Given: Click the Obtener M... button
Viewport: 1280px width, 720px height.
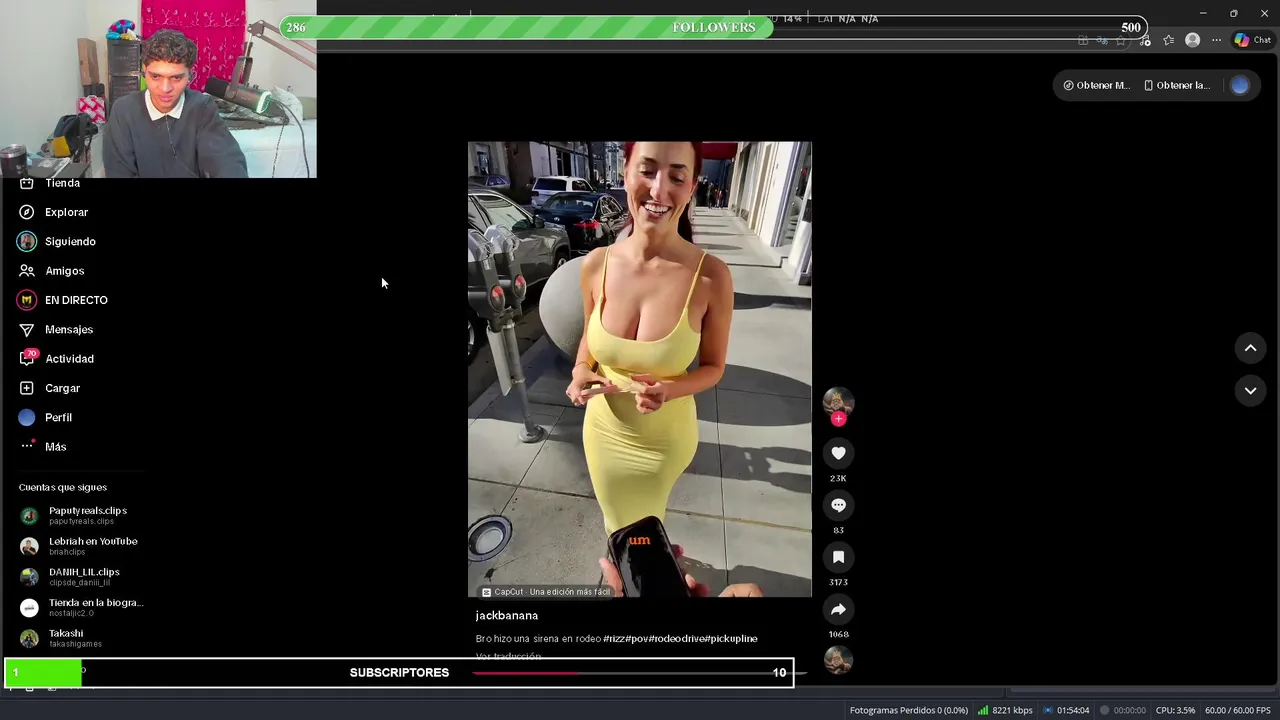Looking at the screenshot, I should coord(1096,85).
